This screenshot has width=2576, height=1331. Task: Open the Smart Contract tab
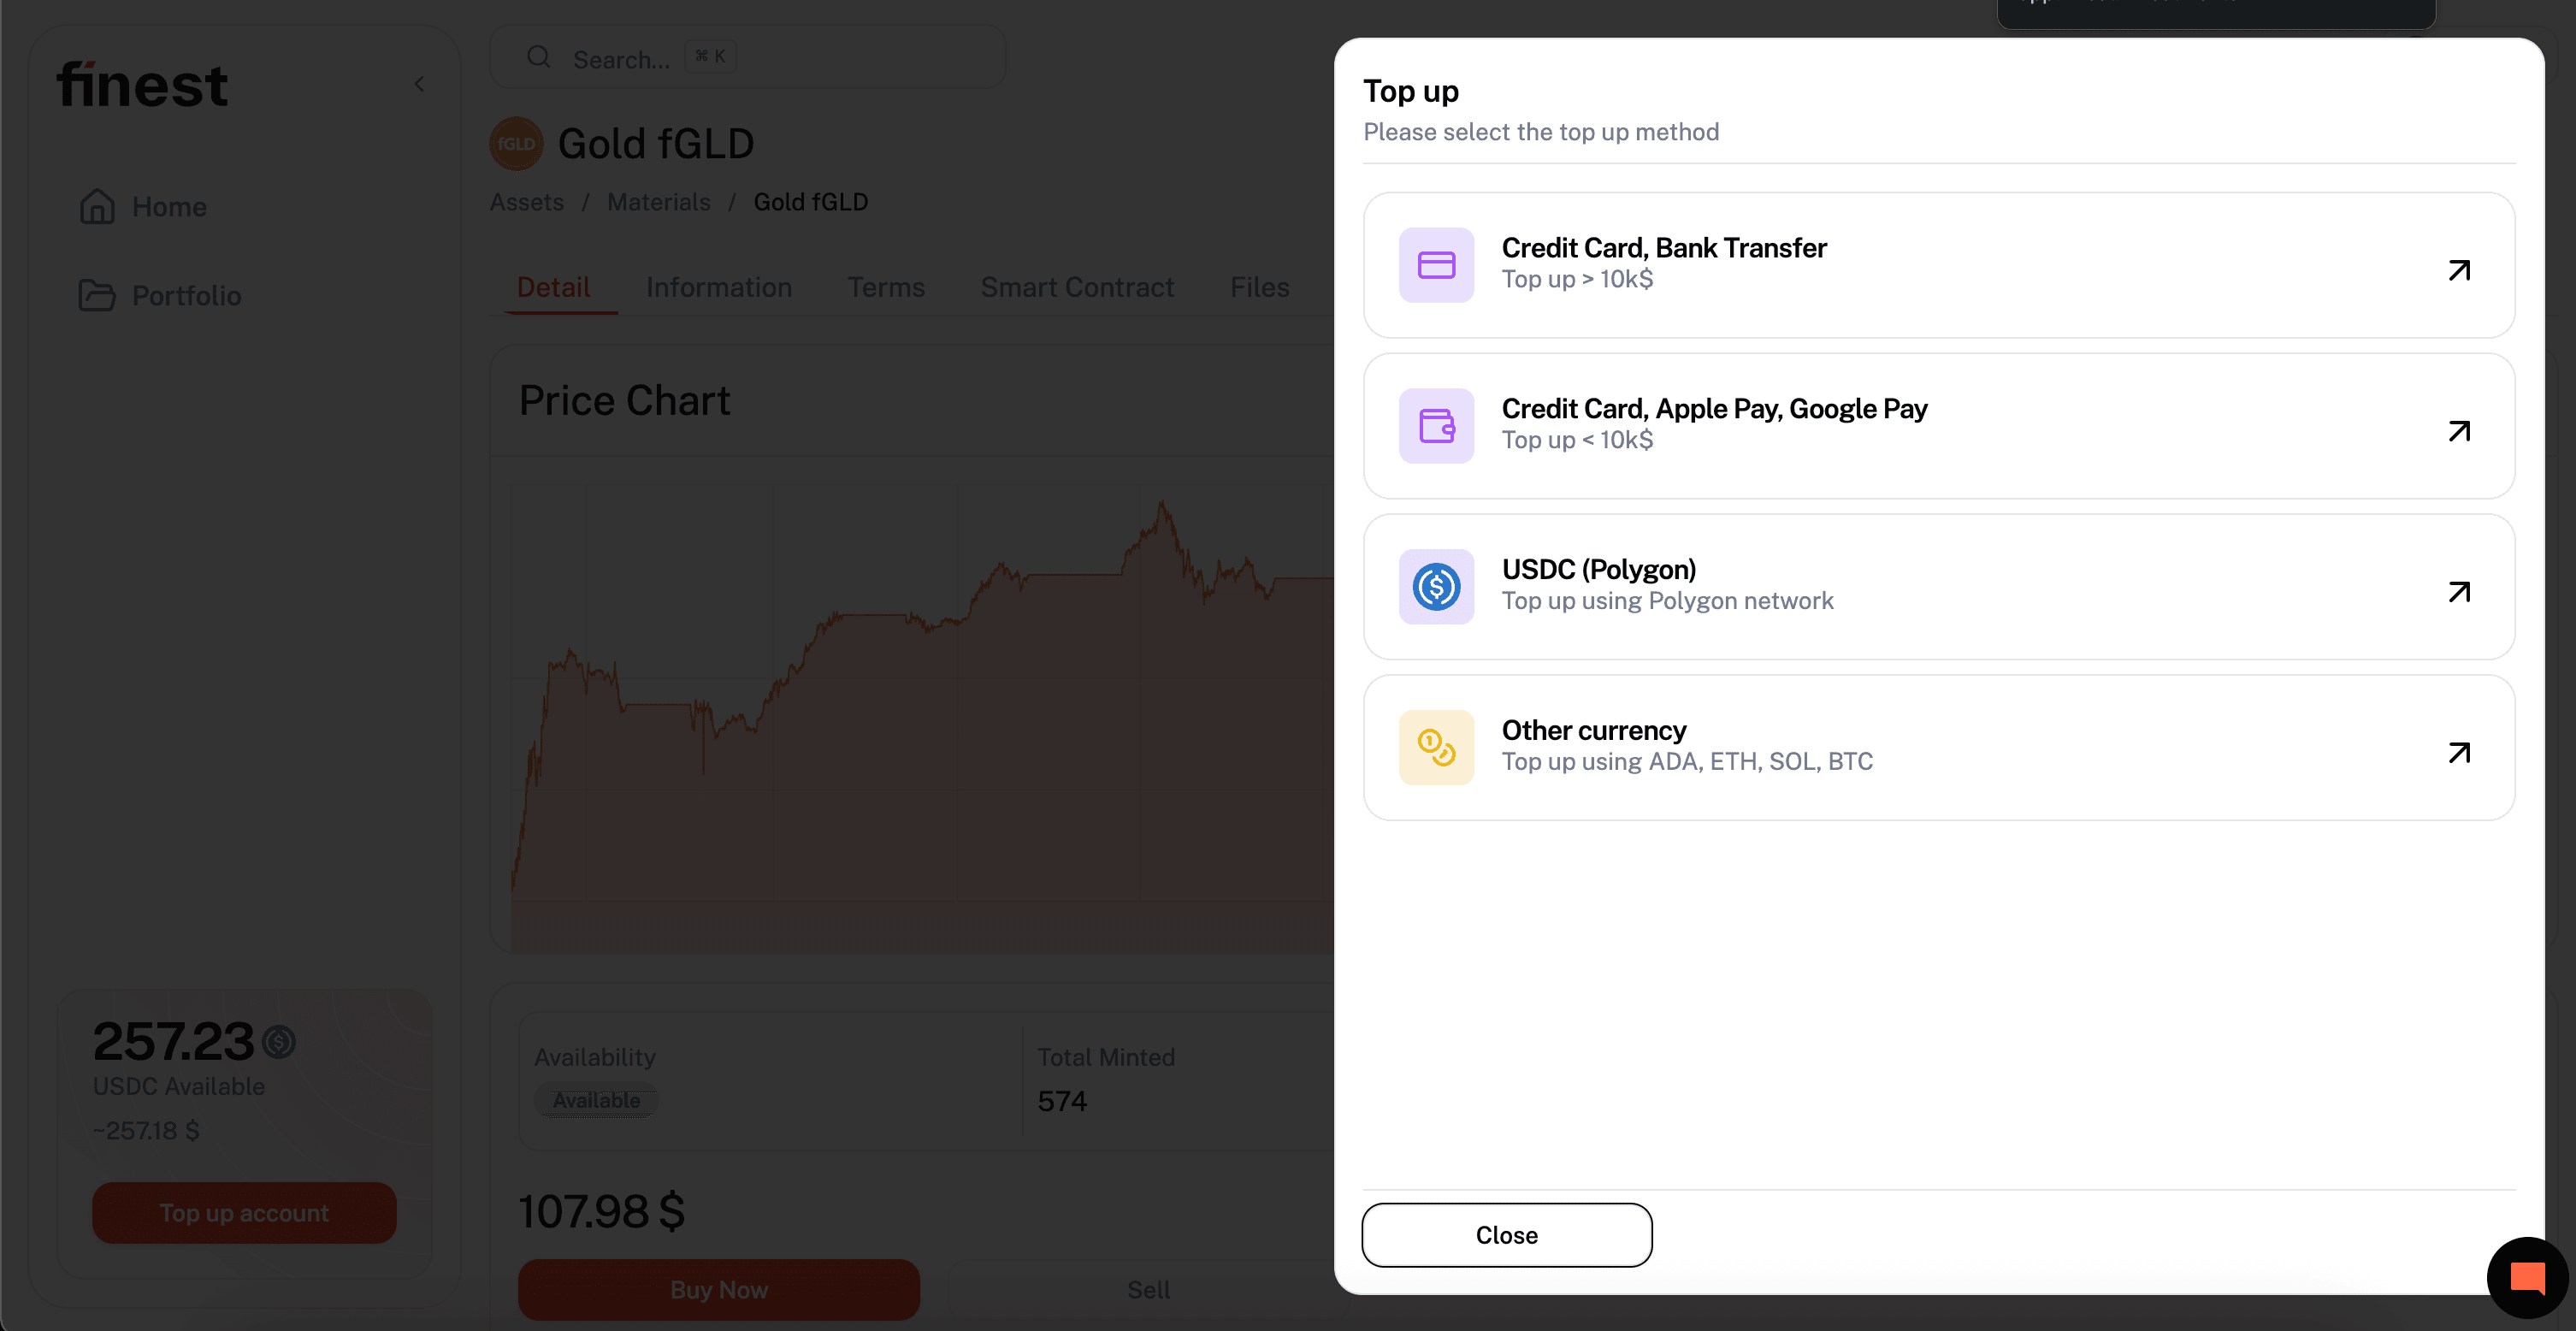point(1076,288)
